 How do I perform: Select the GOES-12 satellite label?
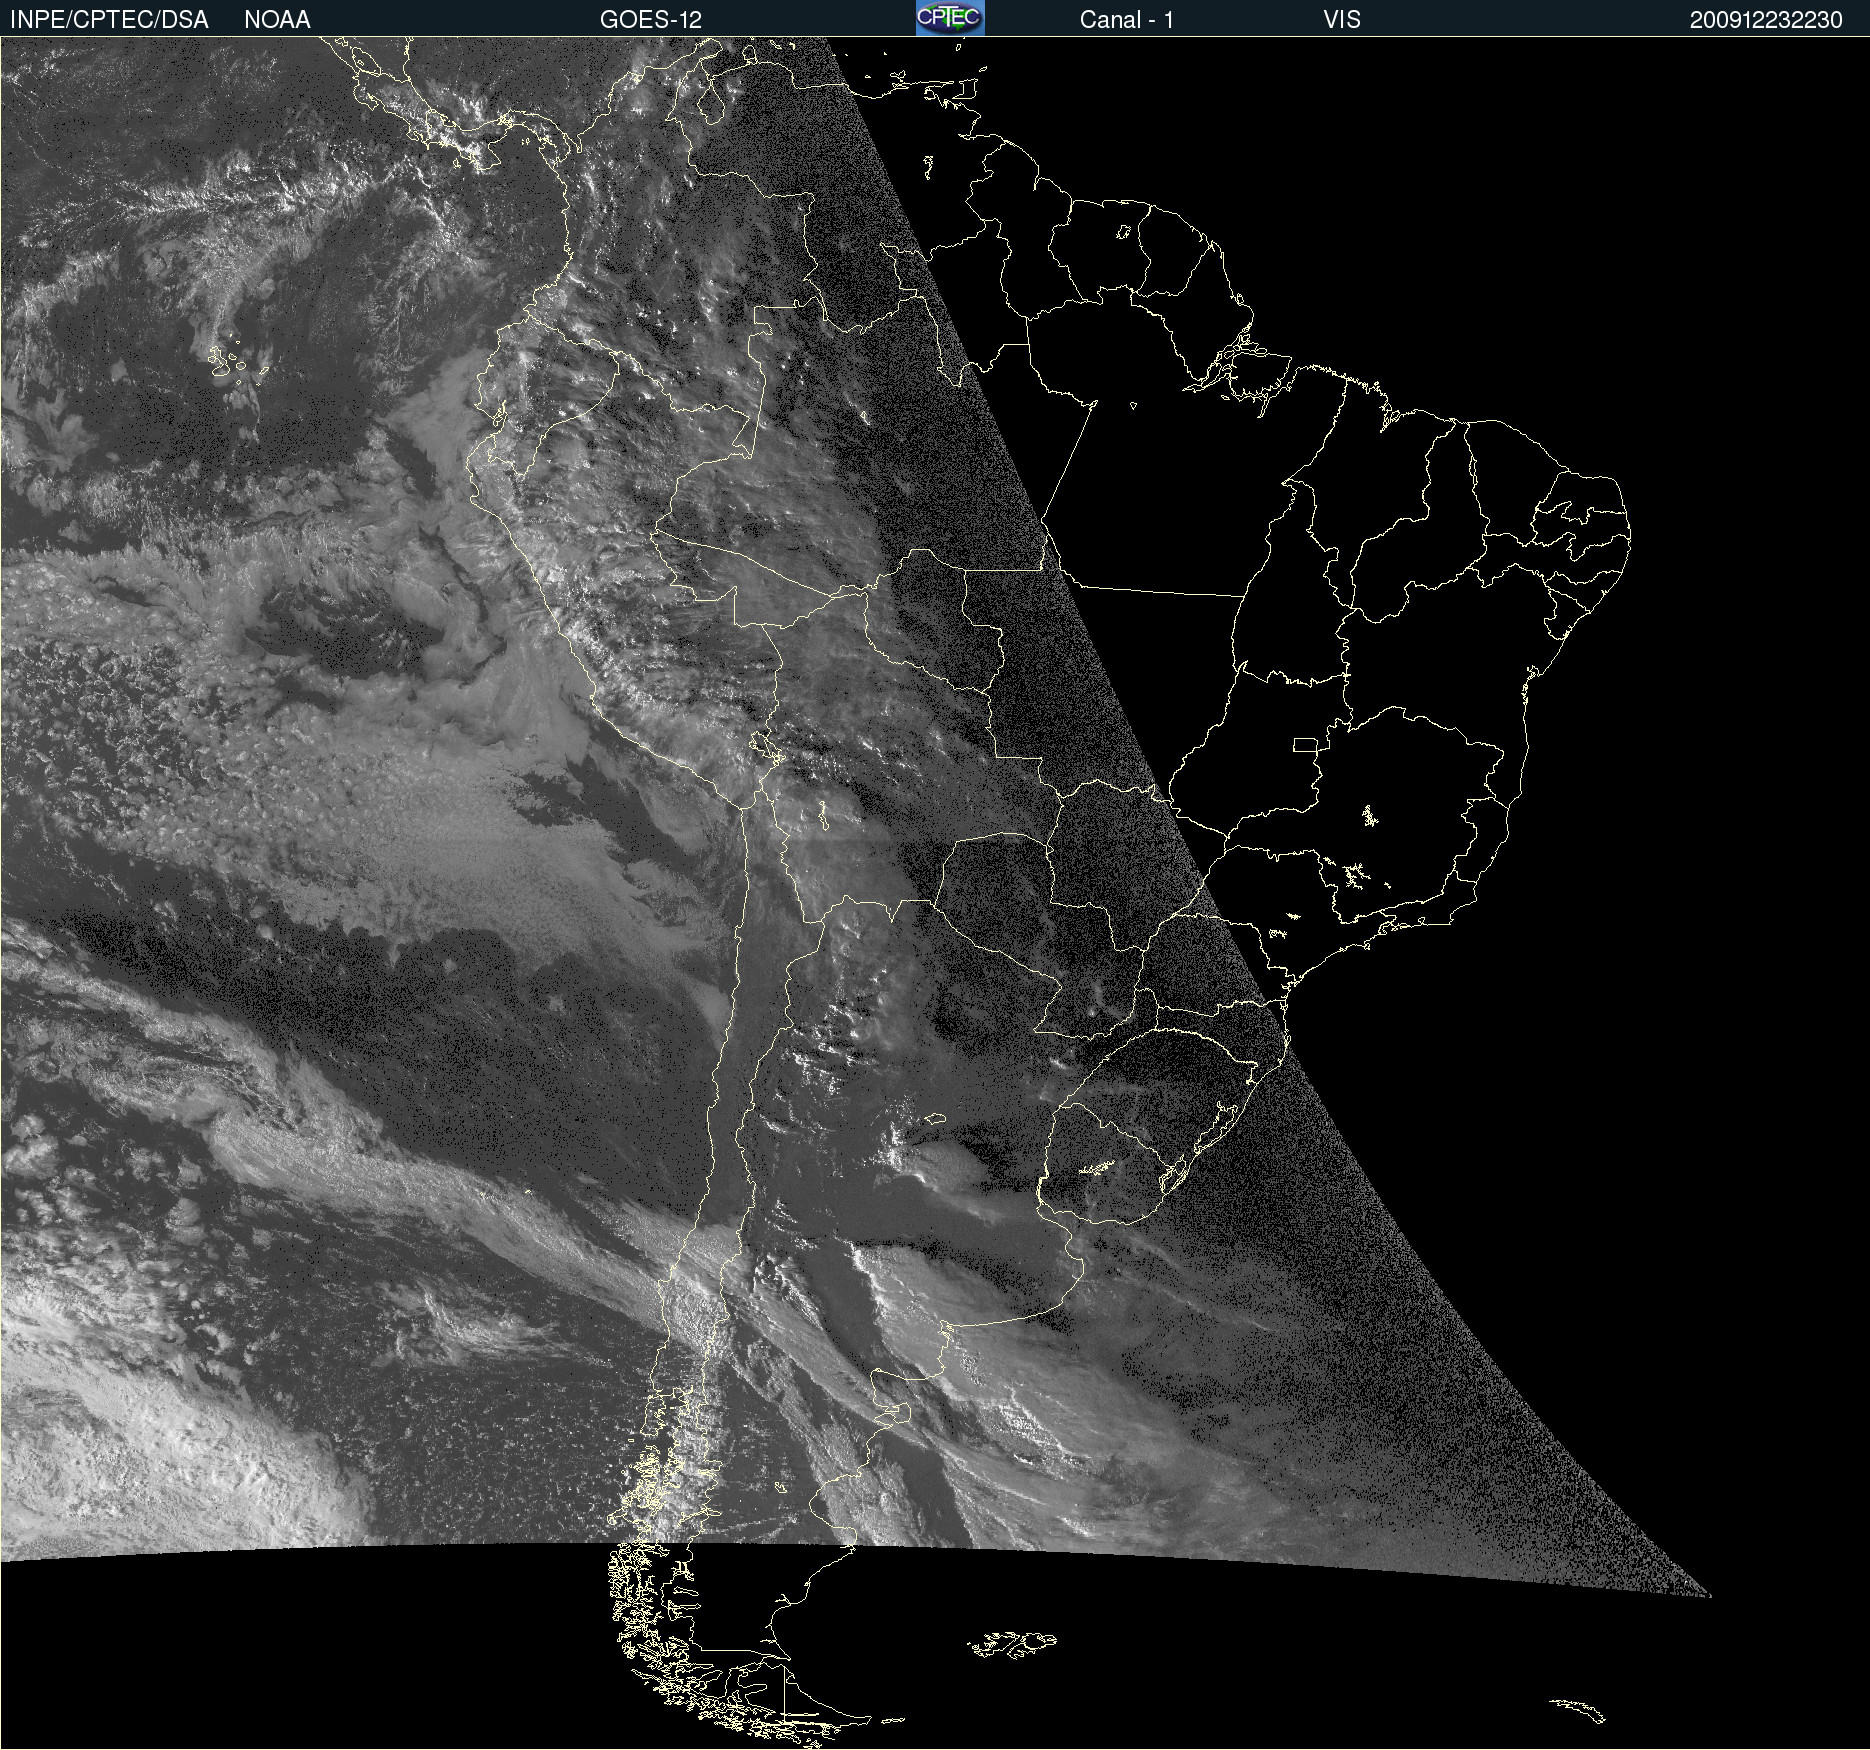pos(651,20)
